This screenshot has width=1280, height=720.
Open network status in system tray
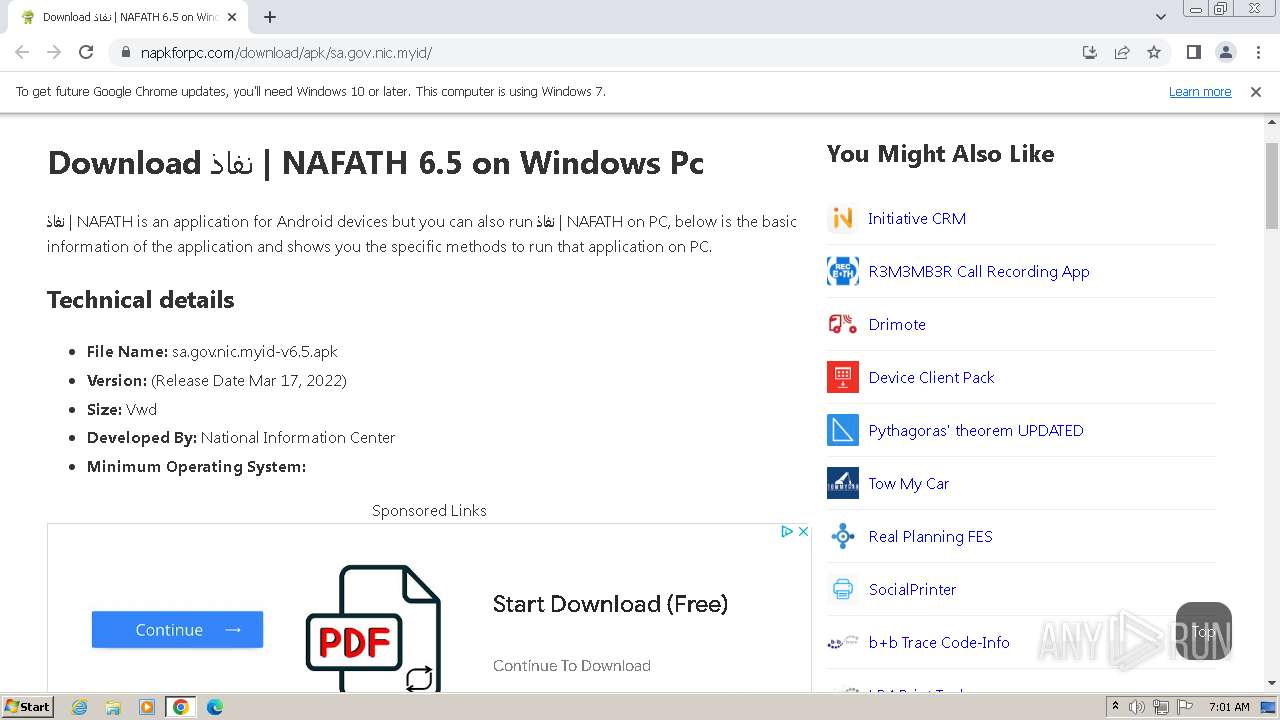pyautogui.click(x=1161, y=707)
